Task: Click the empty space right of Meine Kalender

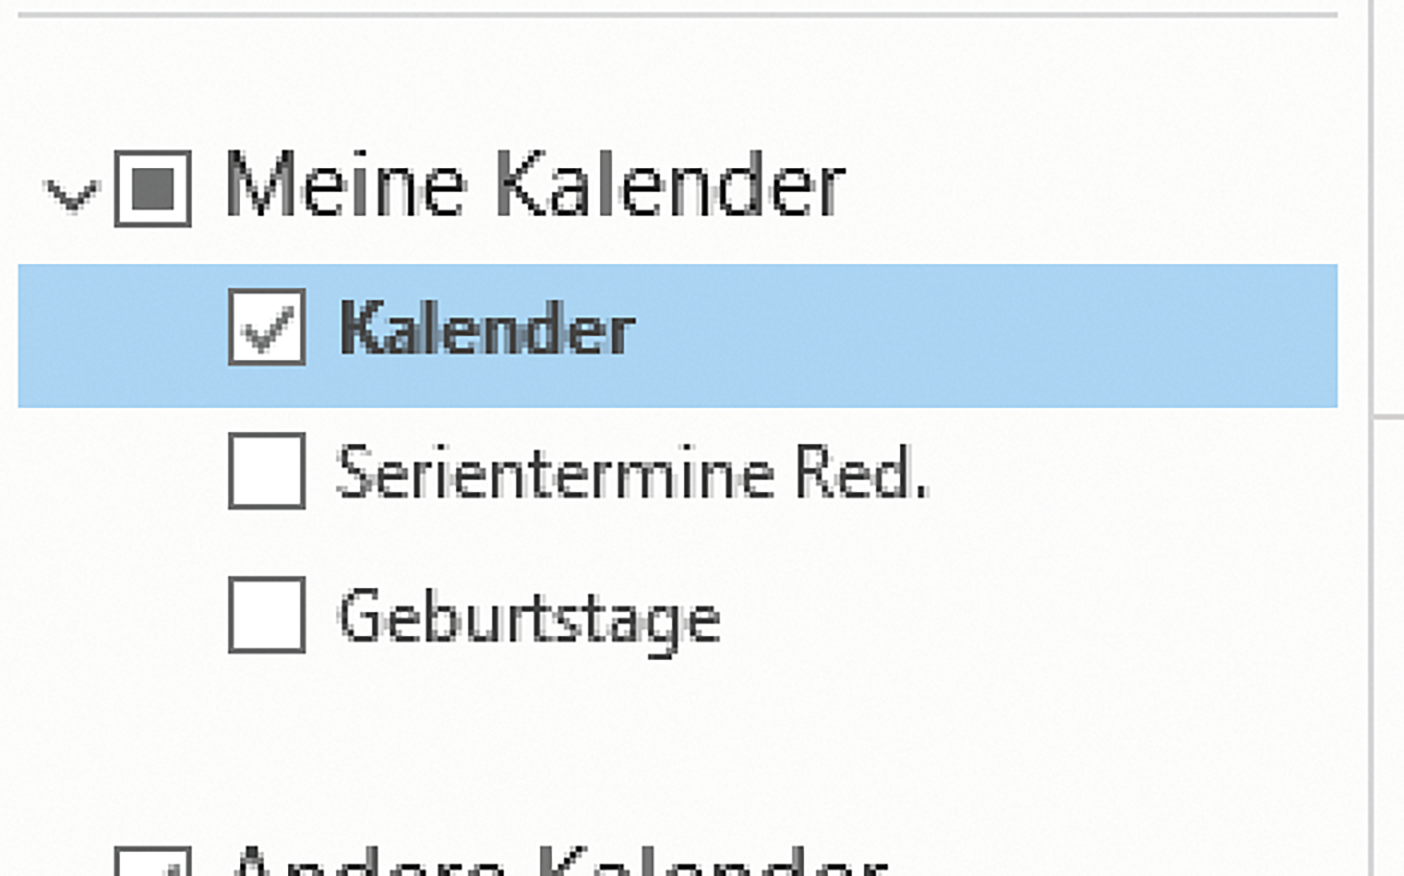Action: pyautogui.click(x=1090, y=188)
